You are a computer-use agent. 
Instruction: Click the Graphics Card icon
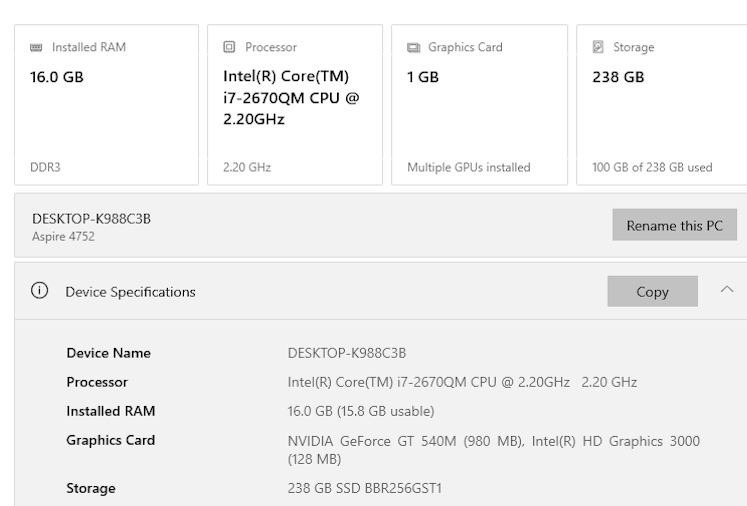tap(413, 47)
